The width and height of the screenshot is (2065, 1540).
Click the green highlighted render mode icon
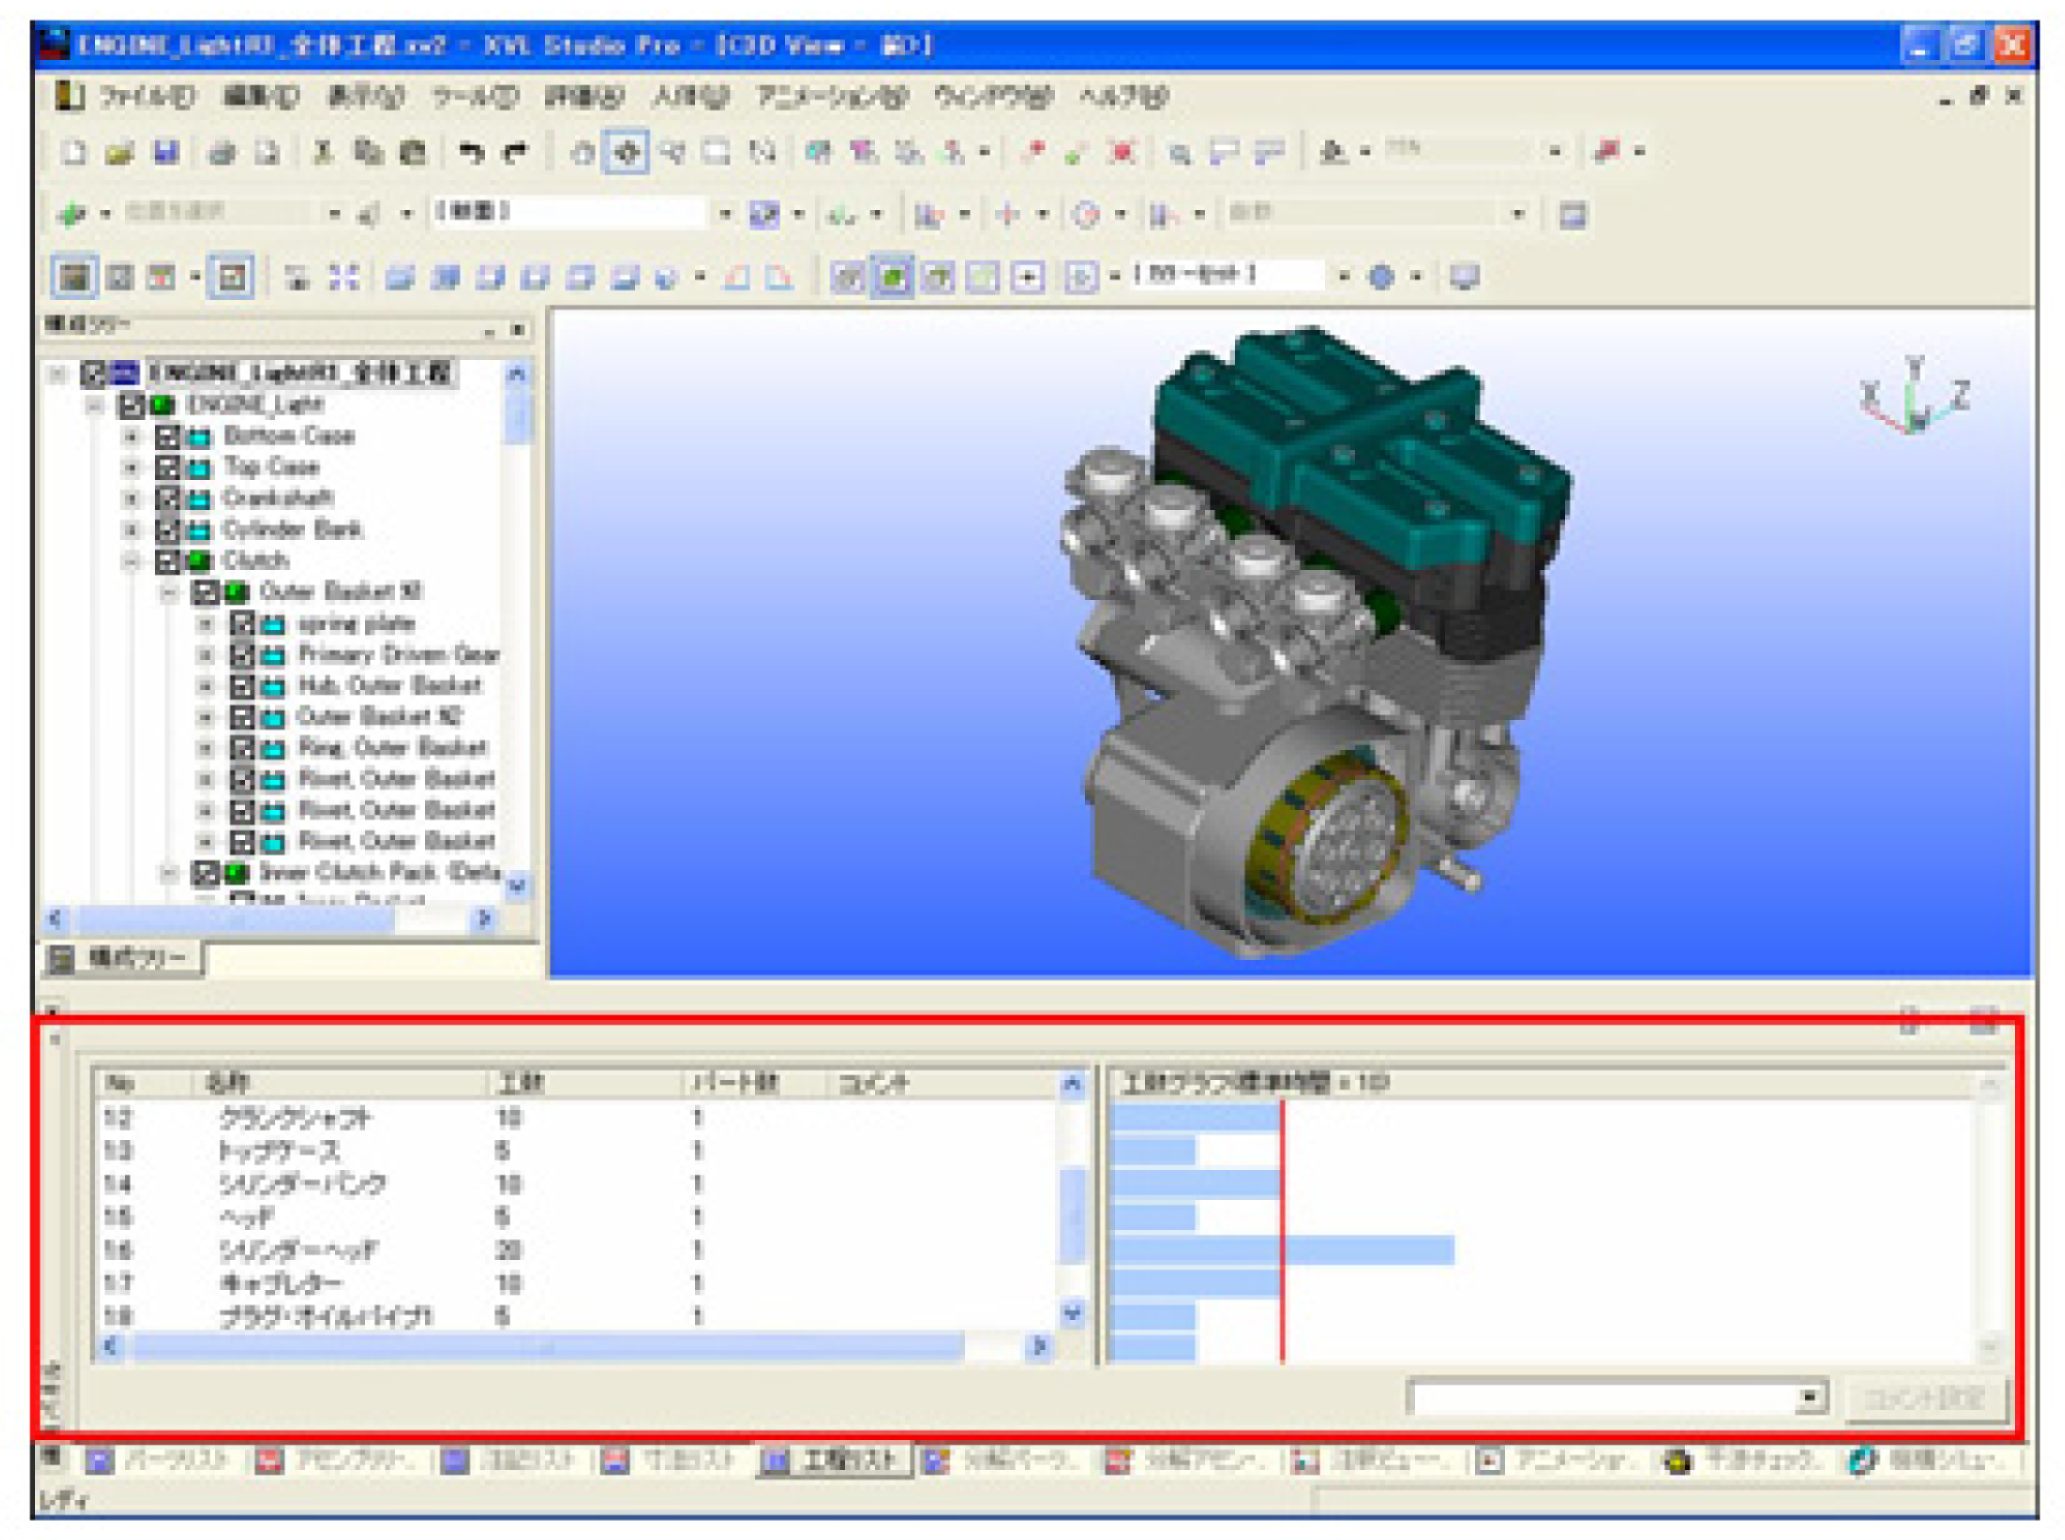point(892,277)
